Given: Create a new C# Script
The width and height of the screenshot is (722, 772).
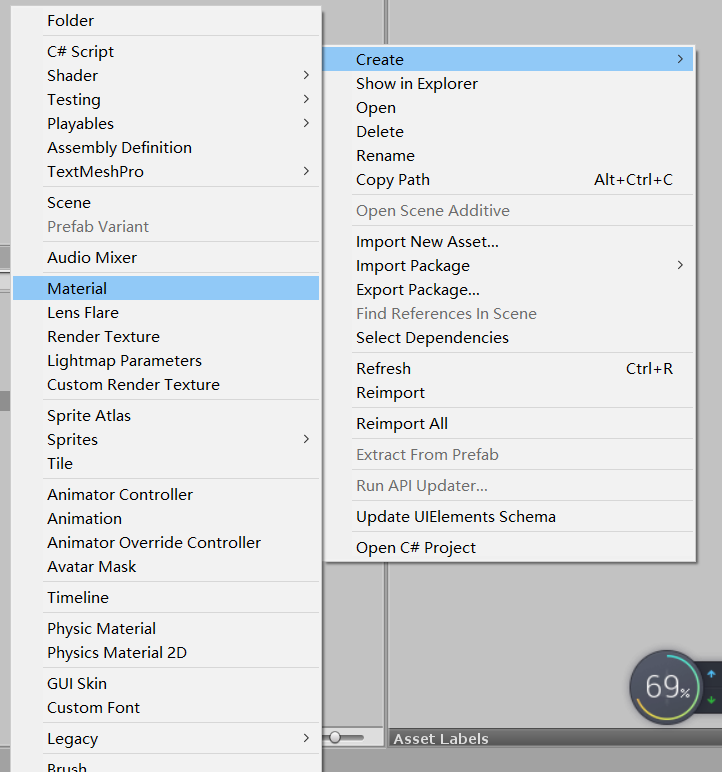Looking at the screenshot, I should coord(166,52).
